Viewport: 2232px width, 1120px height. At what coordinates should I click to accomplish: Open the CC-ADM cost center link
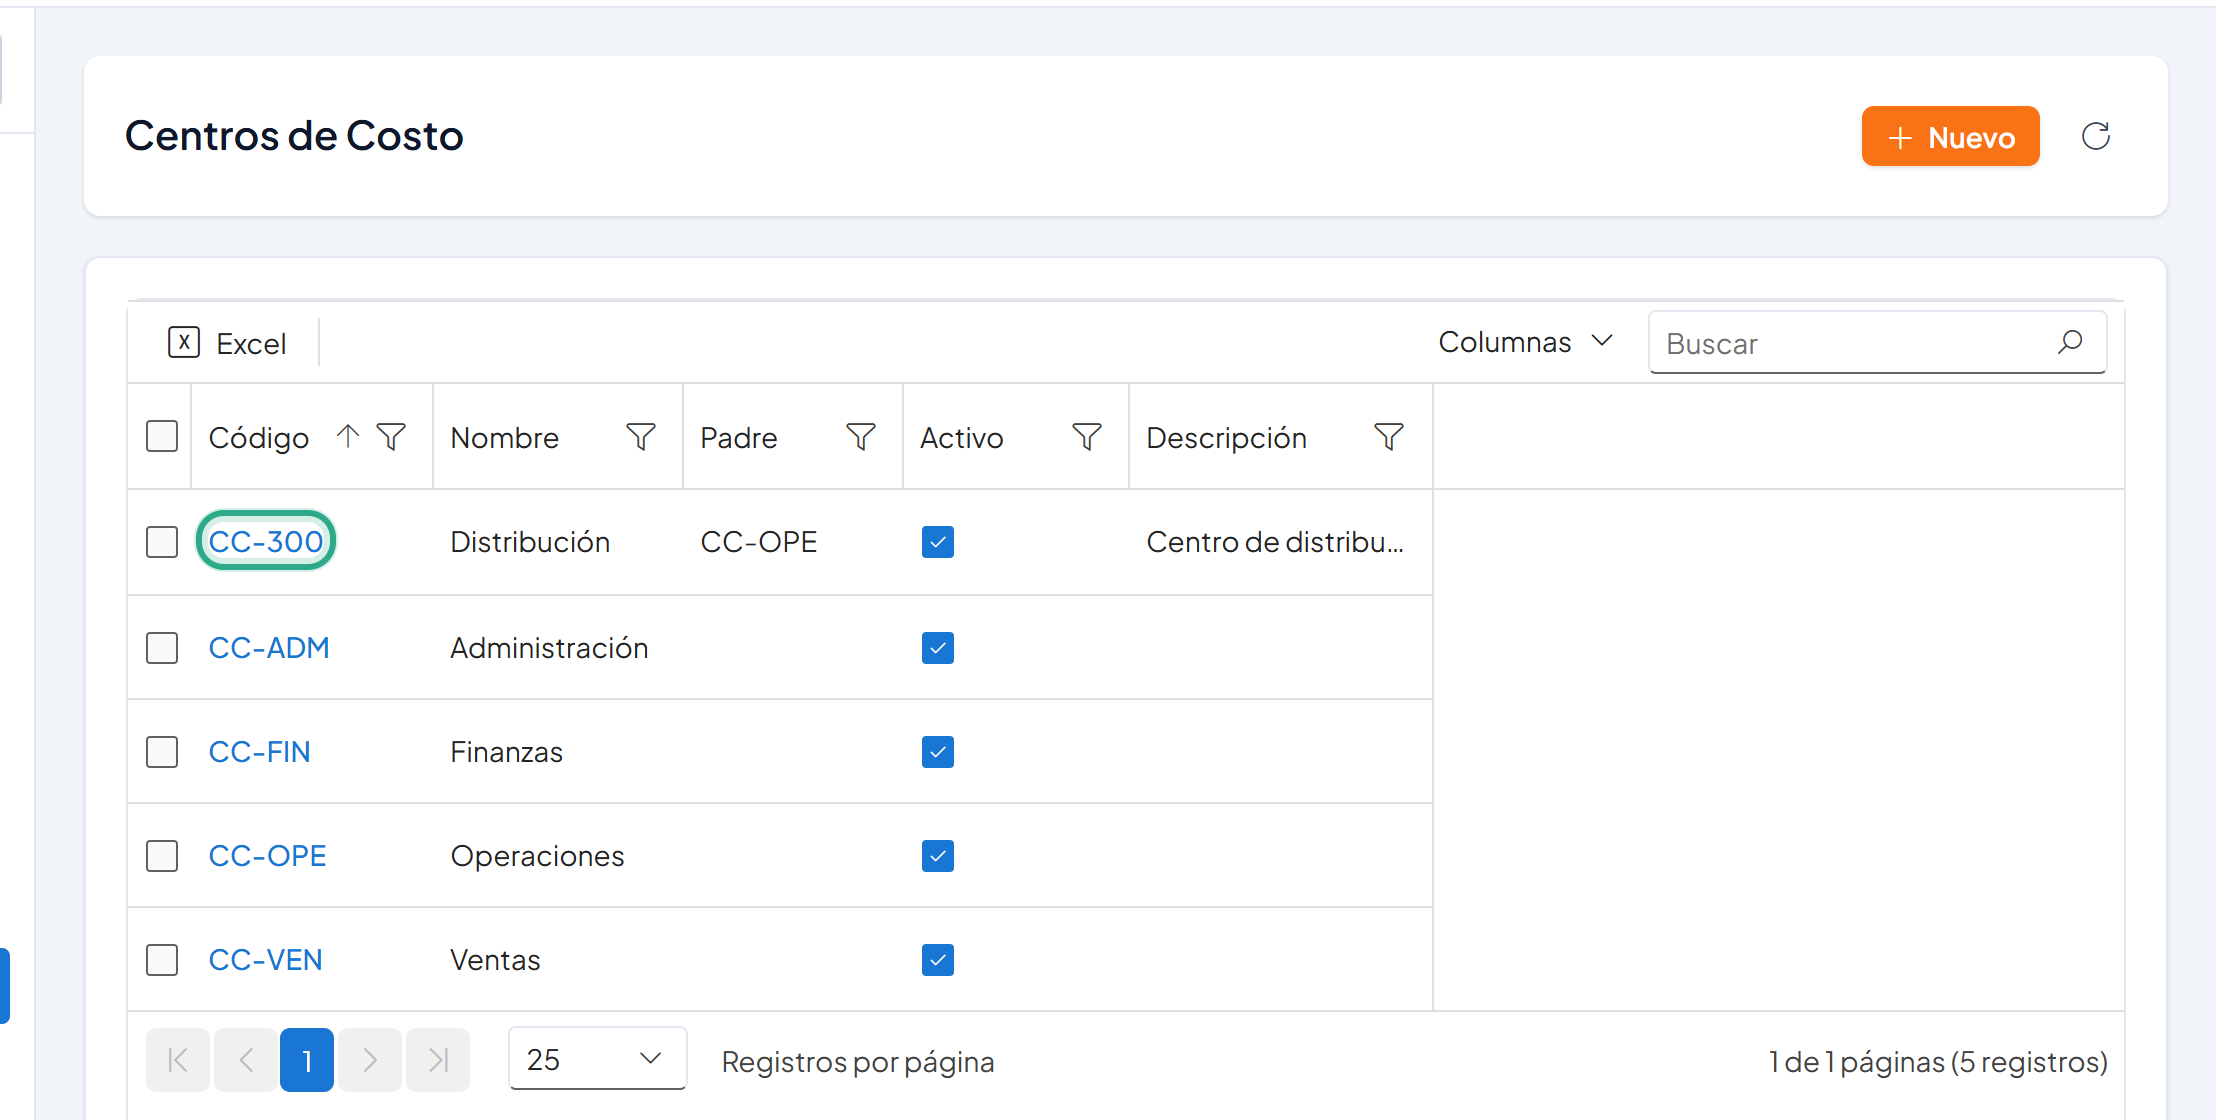click(269, 648)
